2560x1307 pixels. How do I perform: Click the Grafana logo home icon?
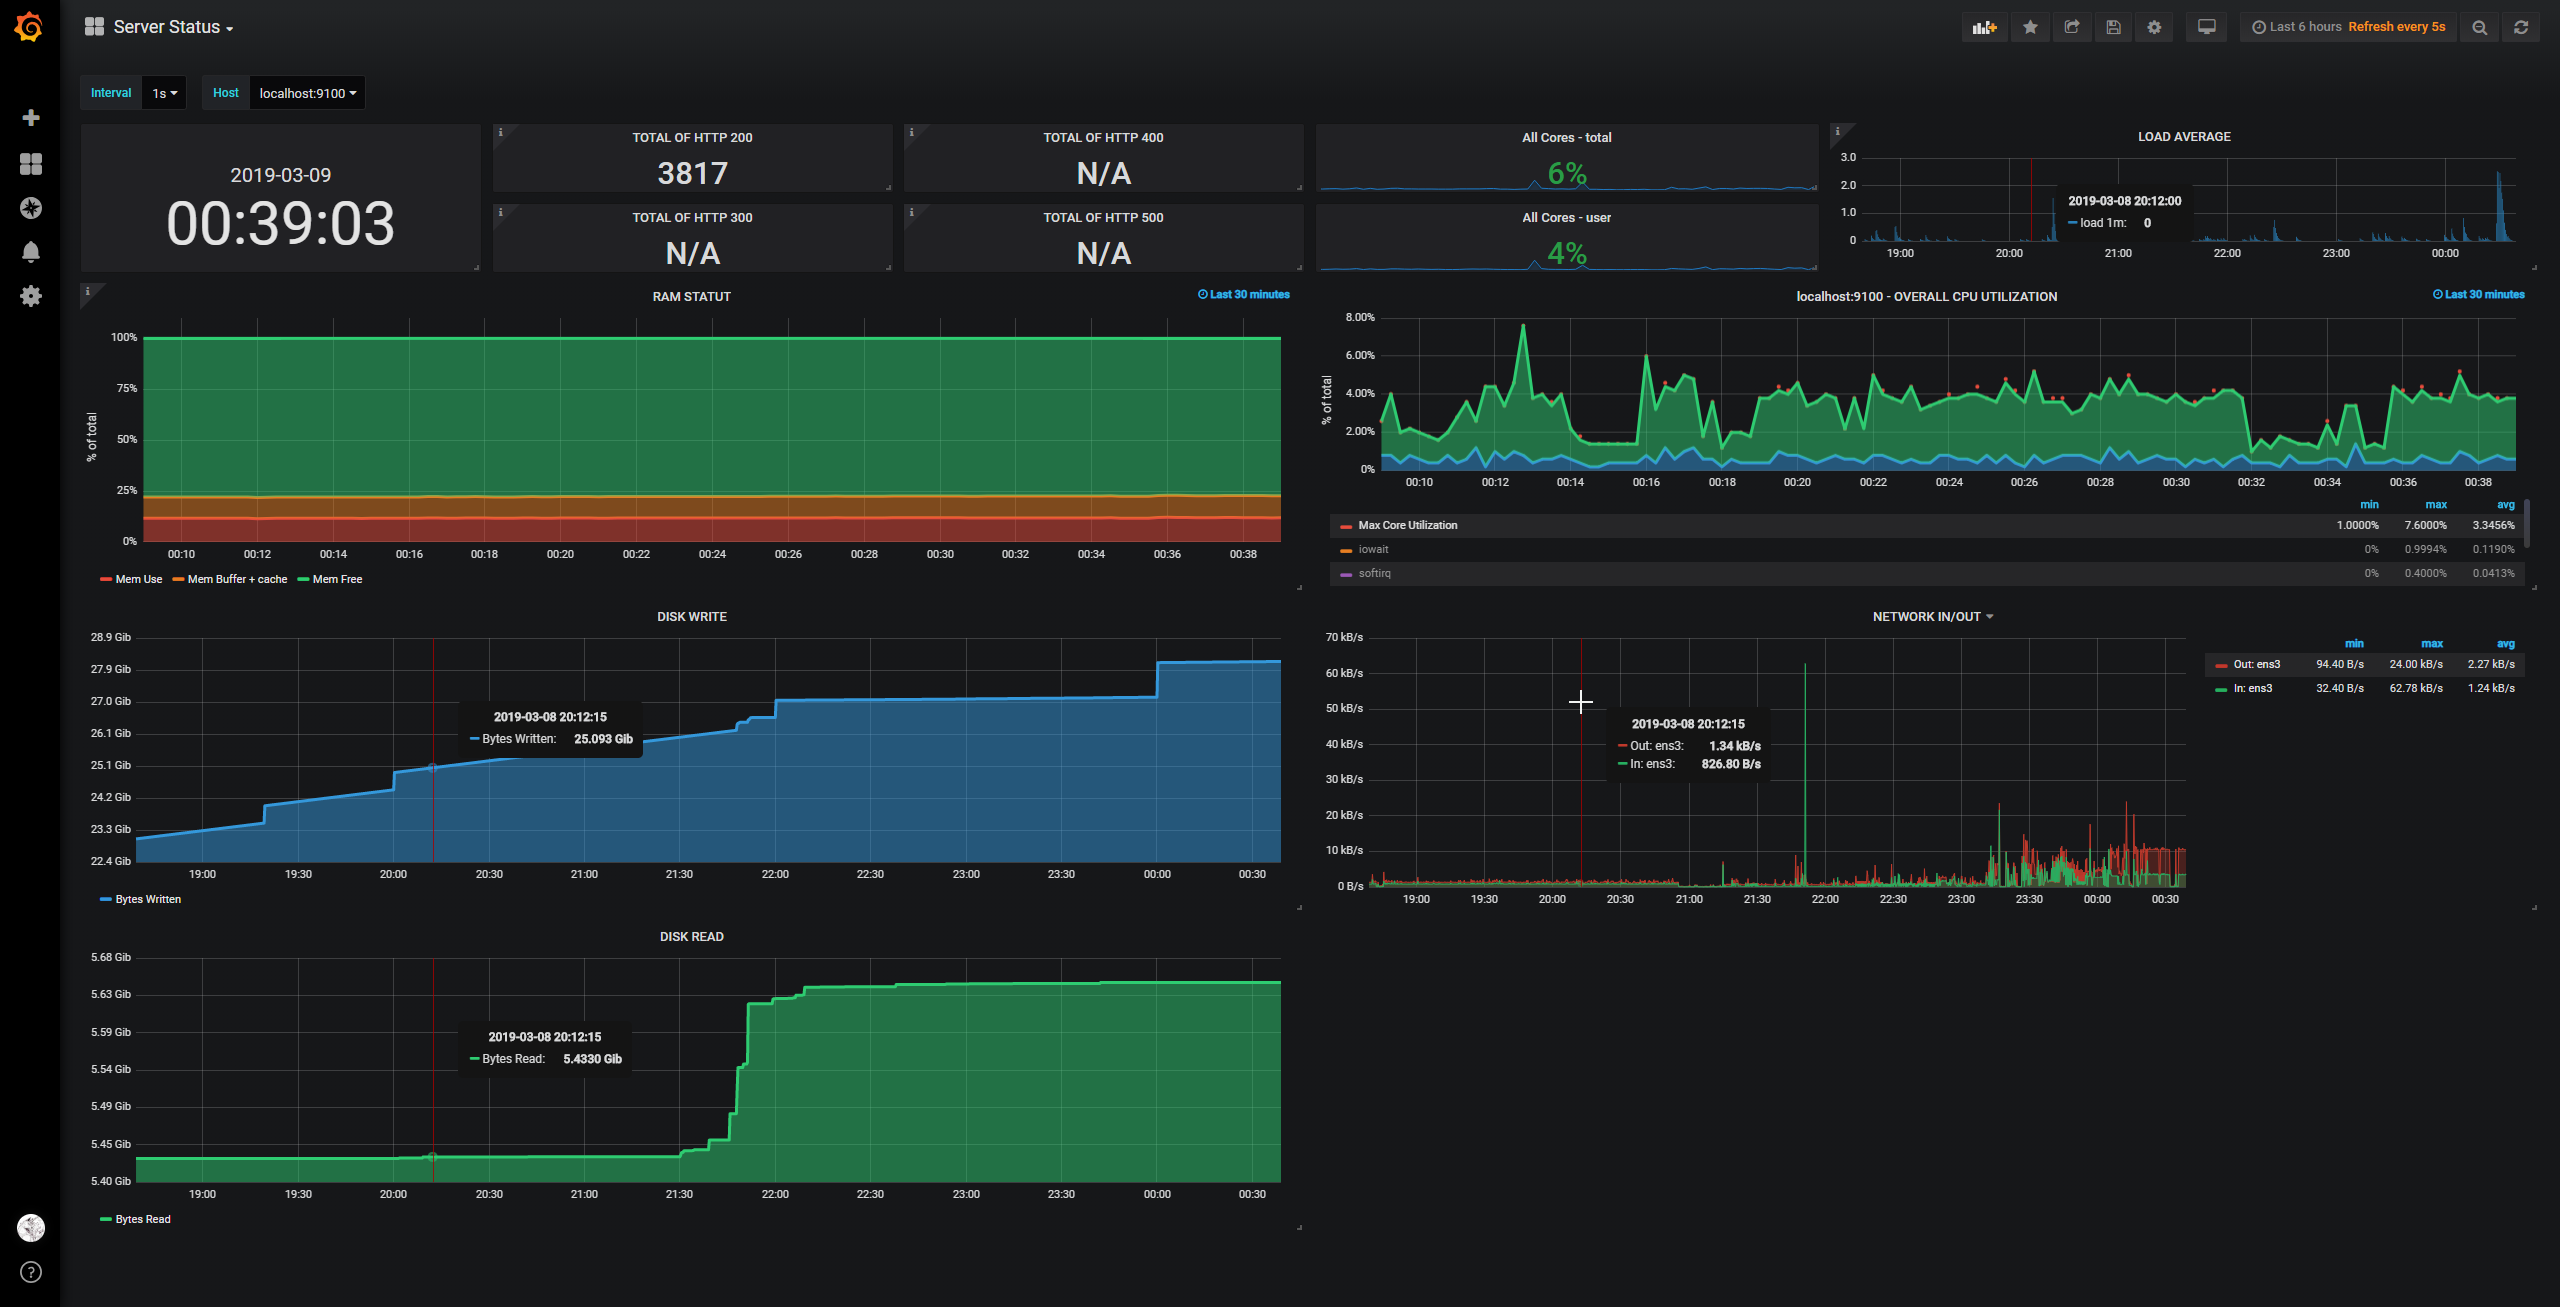pos(29,27)
